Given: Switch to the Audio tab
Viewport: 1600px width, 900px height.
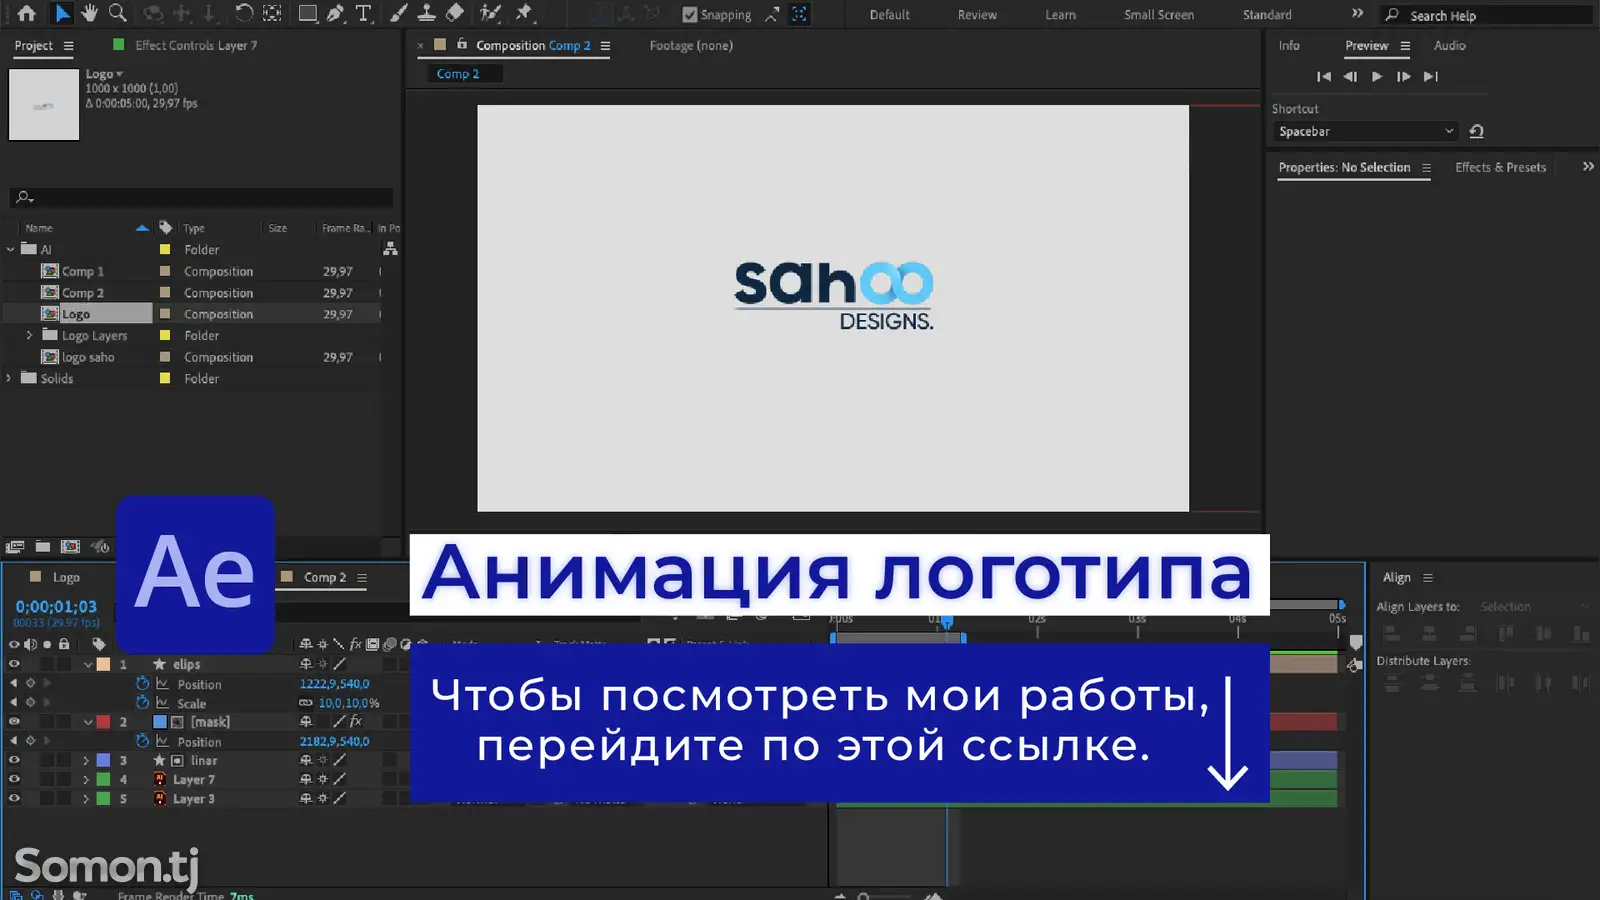Looking at the screenshot, I should [1449, 46].
